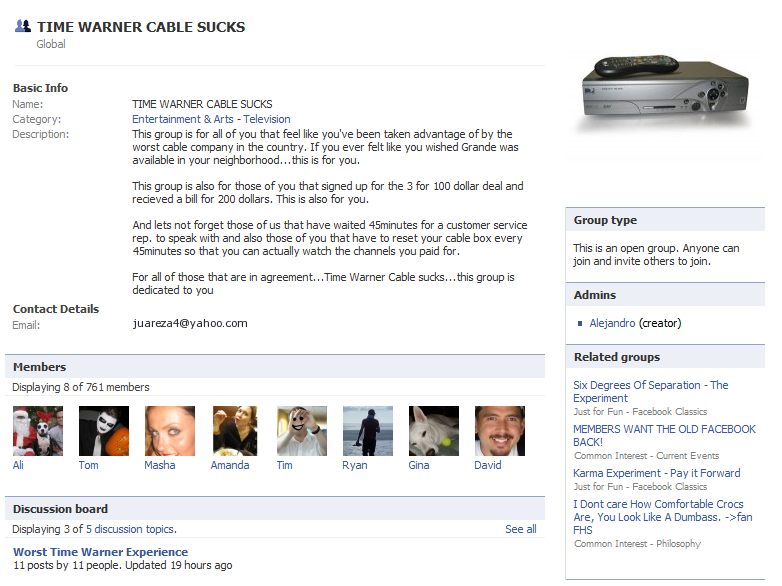Click David's member photo
This screenshot has width=782, height=586.
pyautogui.click(x=500, y=431)
